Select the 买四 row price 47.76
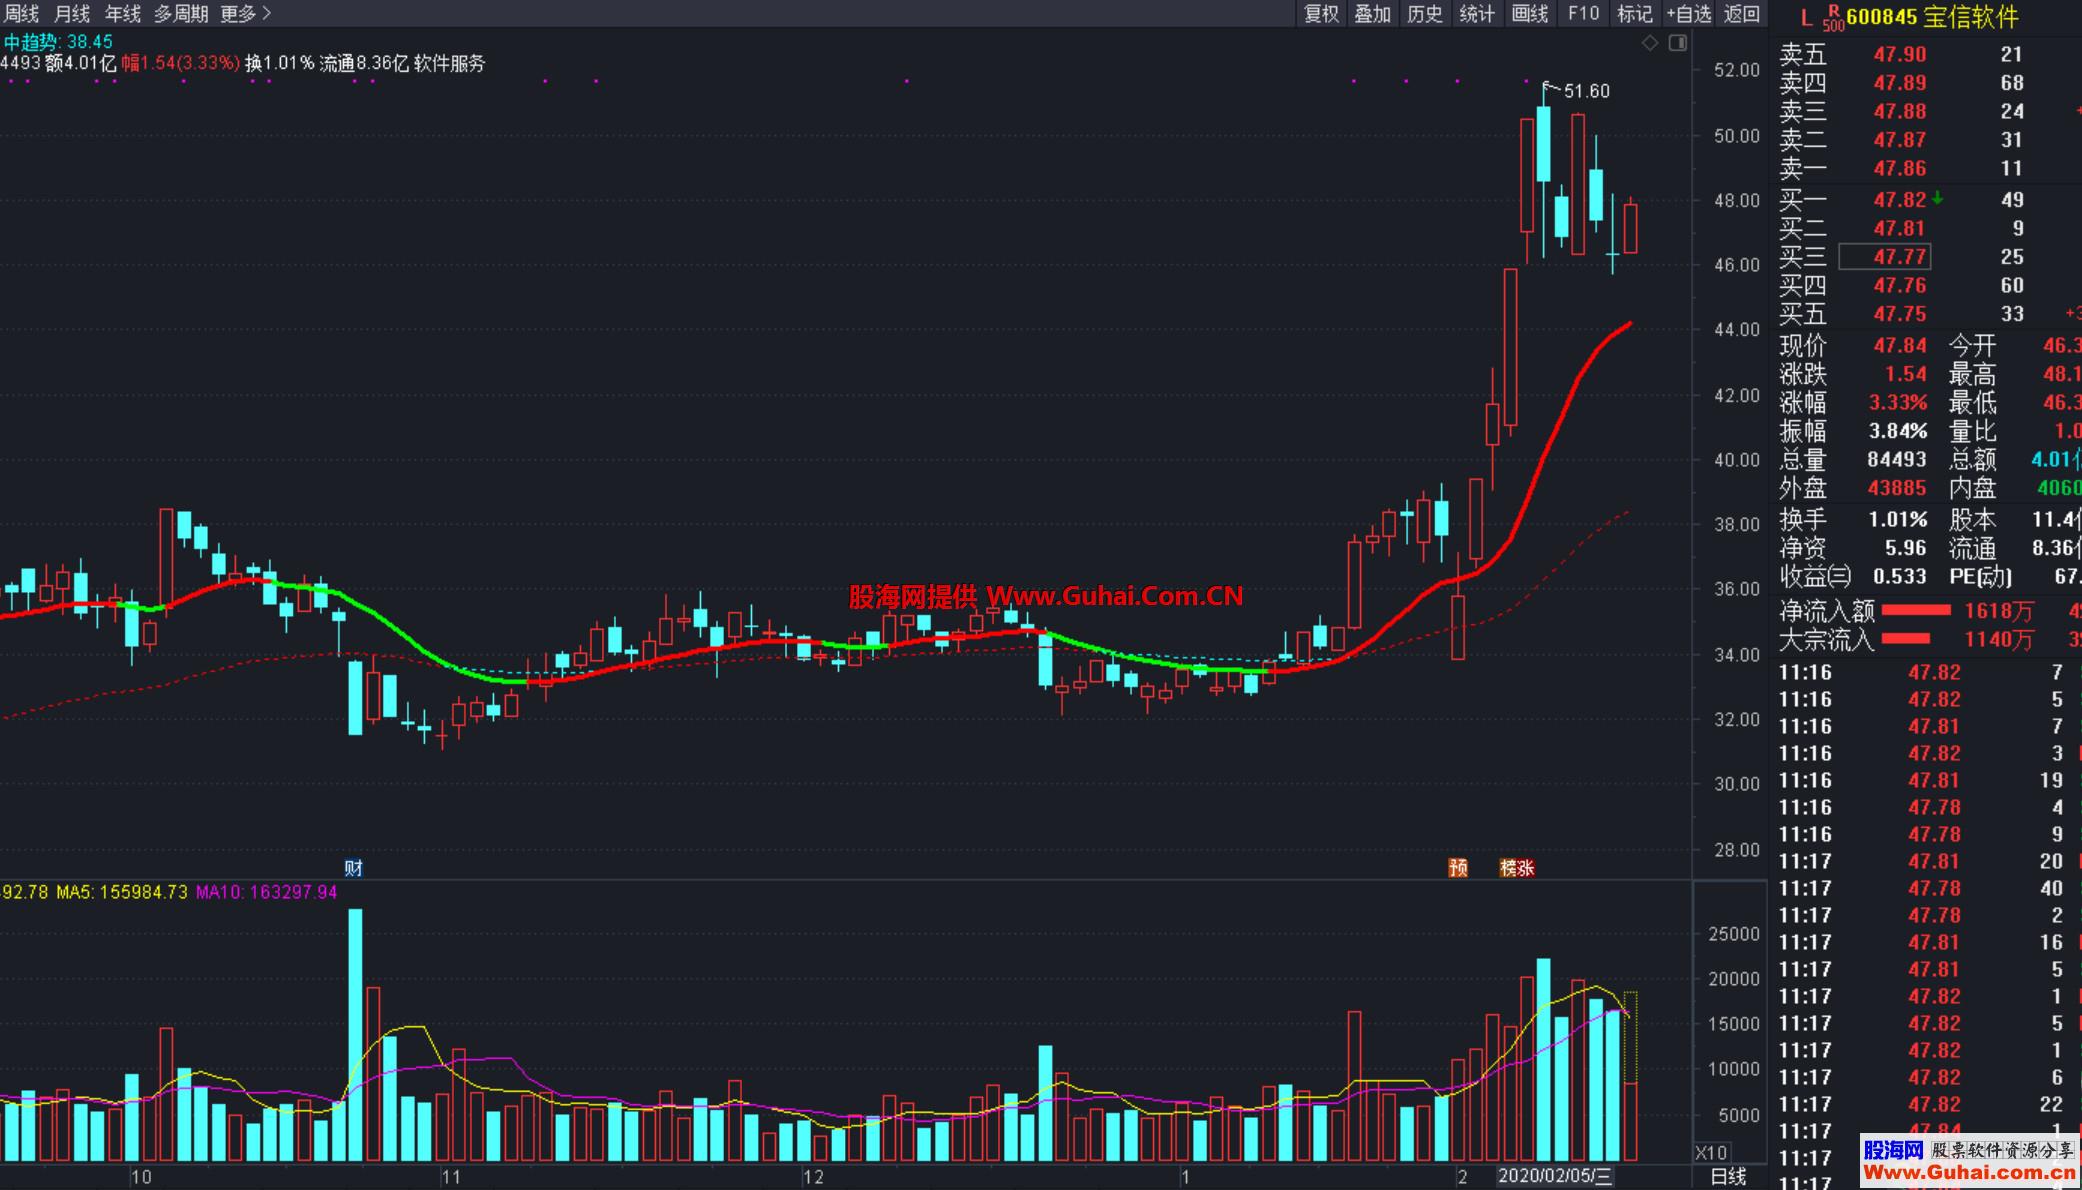This screenshot has height=1190, width=2082. (x=1899, y=285)
